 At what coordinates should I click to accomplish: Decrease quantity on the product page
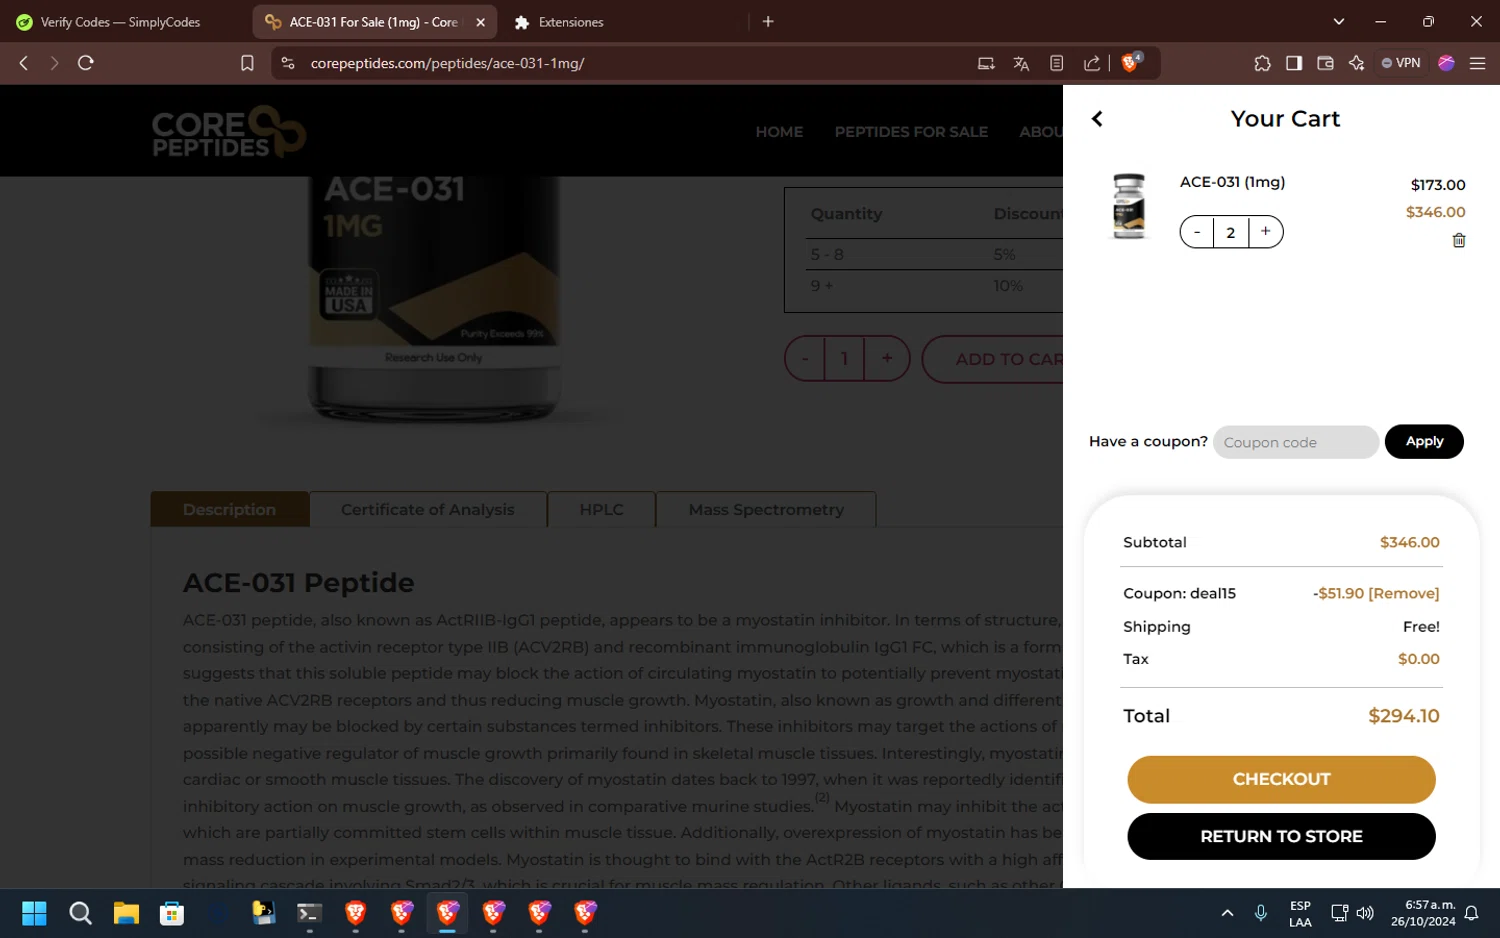tap(805, 359)
